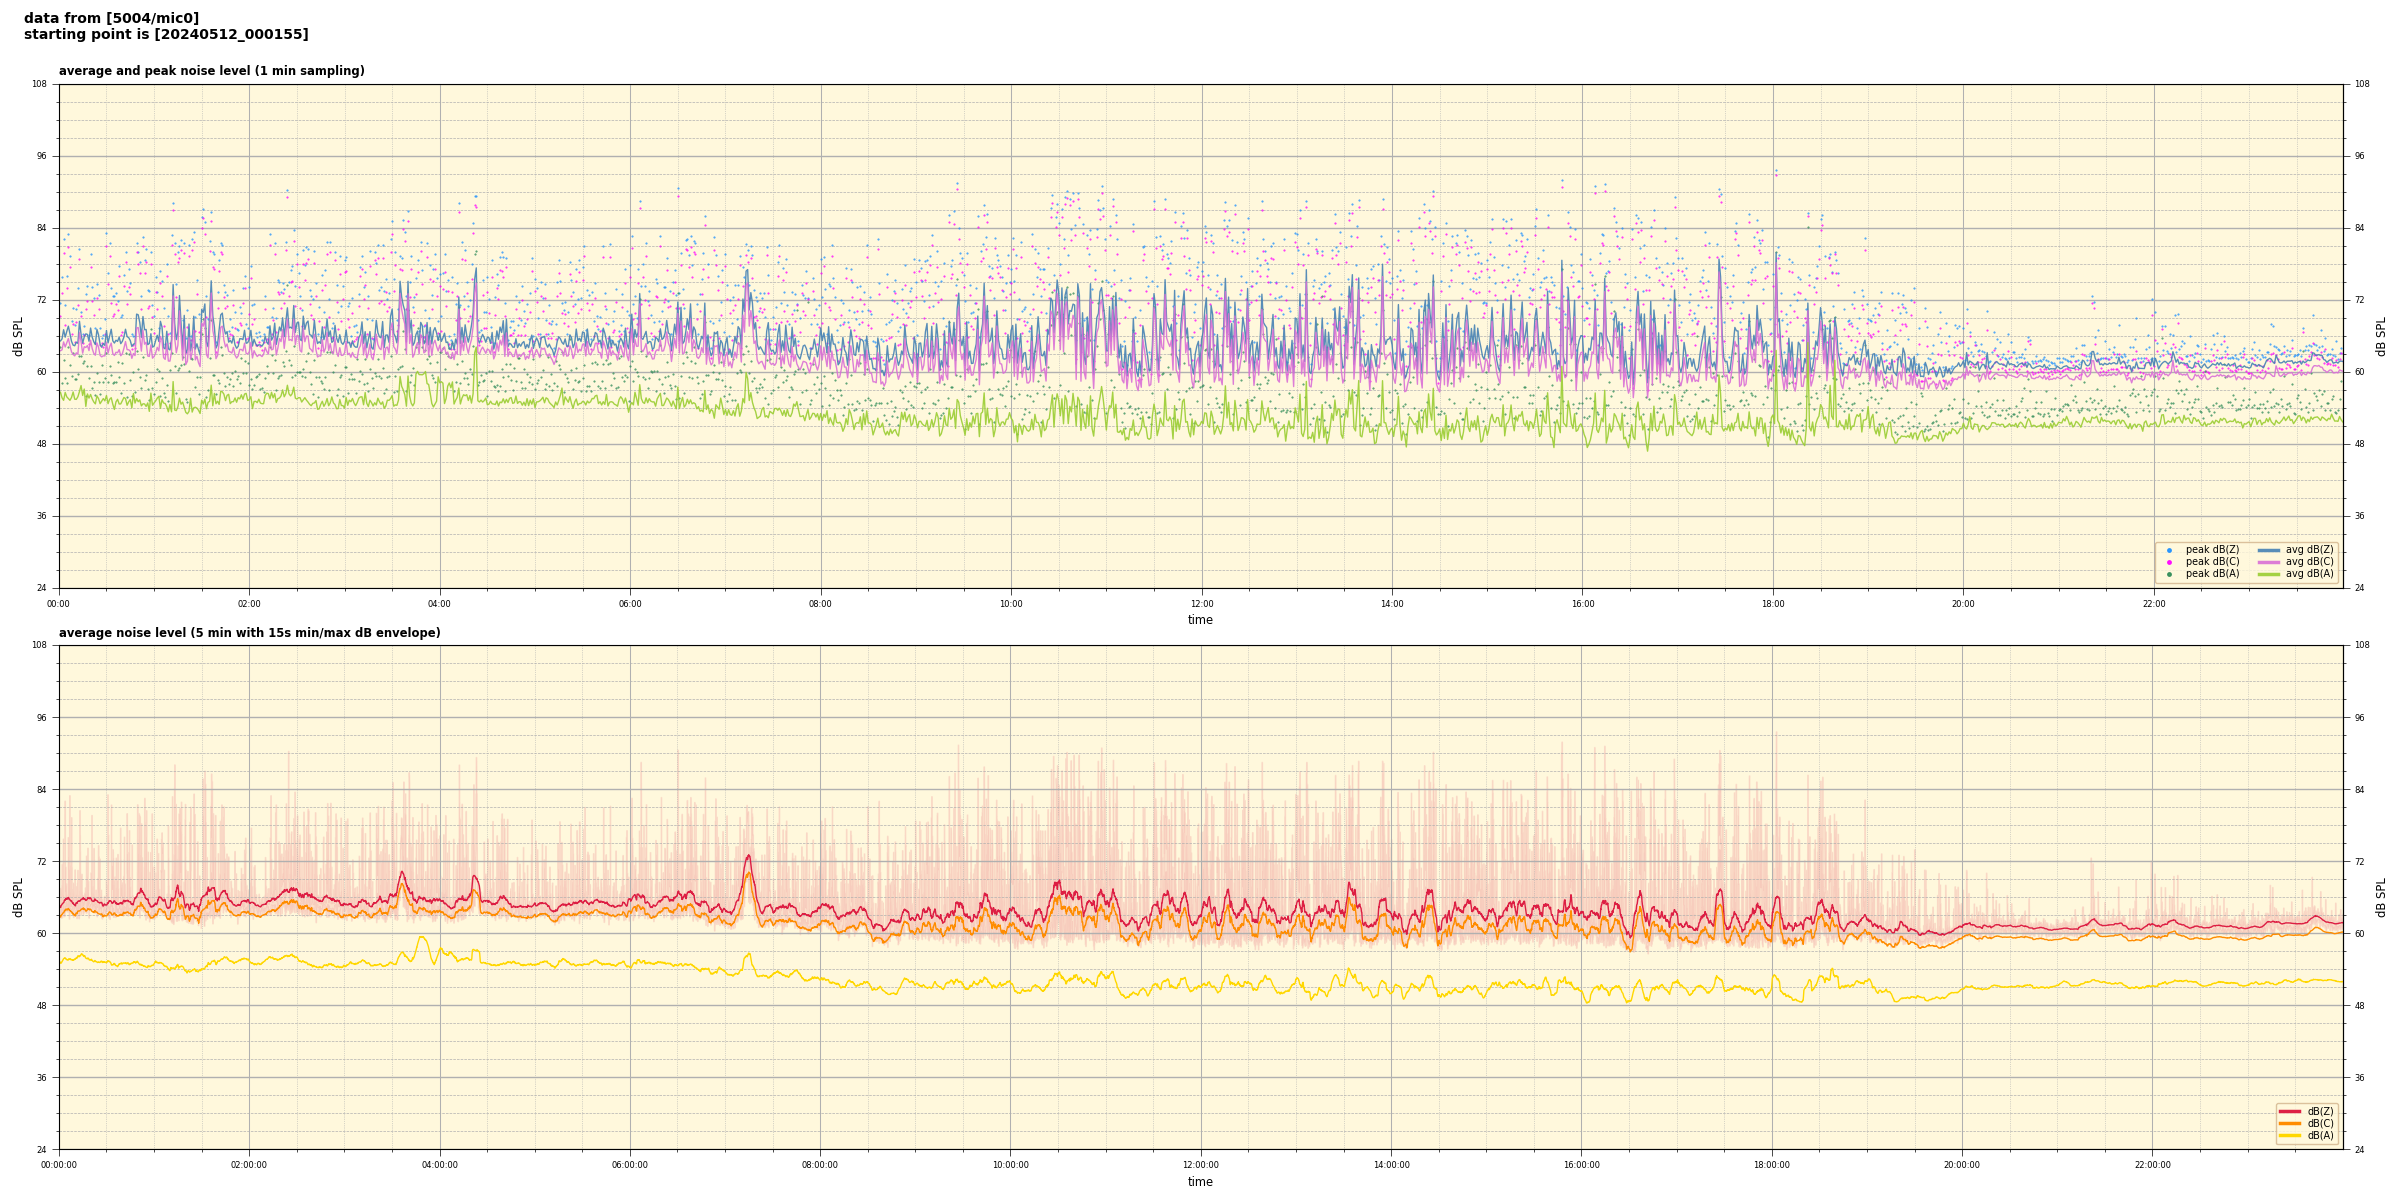Viewport: 2400px width, 1200px height.
Task: Click the 18:00:00 tick on bottom chart axis
Action: point(1772,1165)
